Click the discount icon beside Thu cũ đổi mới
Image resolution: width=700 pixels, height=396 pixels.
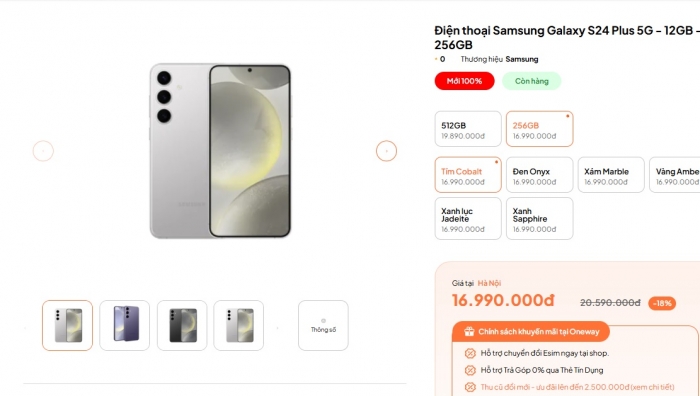click(x=470, y=387)
